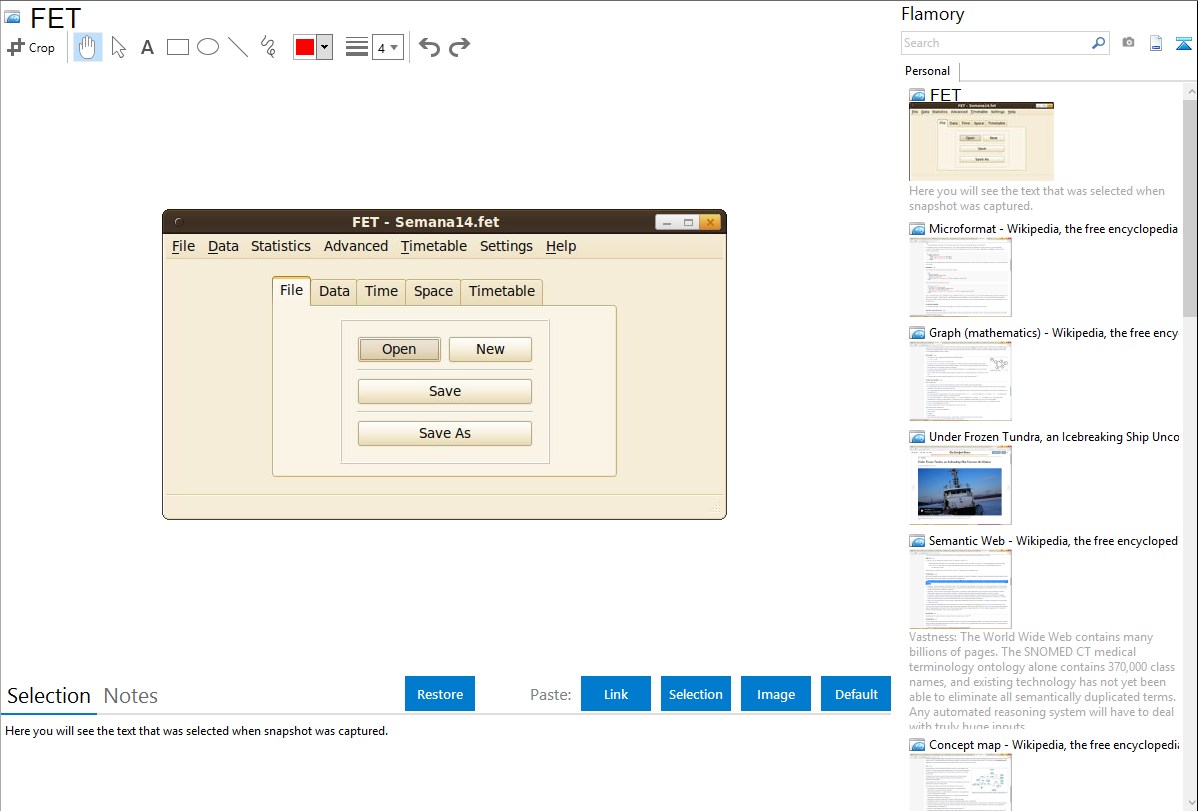Select the straight line tool
Viewport: 1198px width, 811px height.
tap(238, 47)
